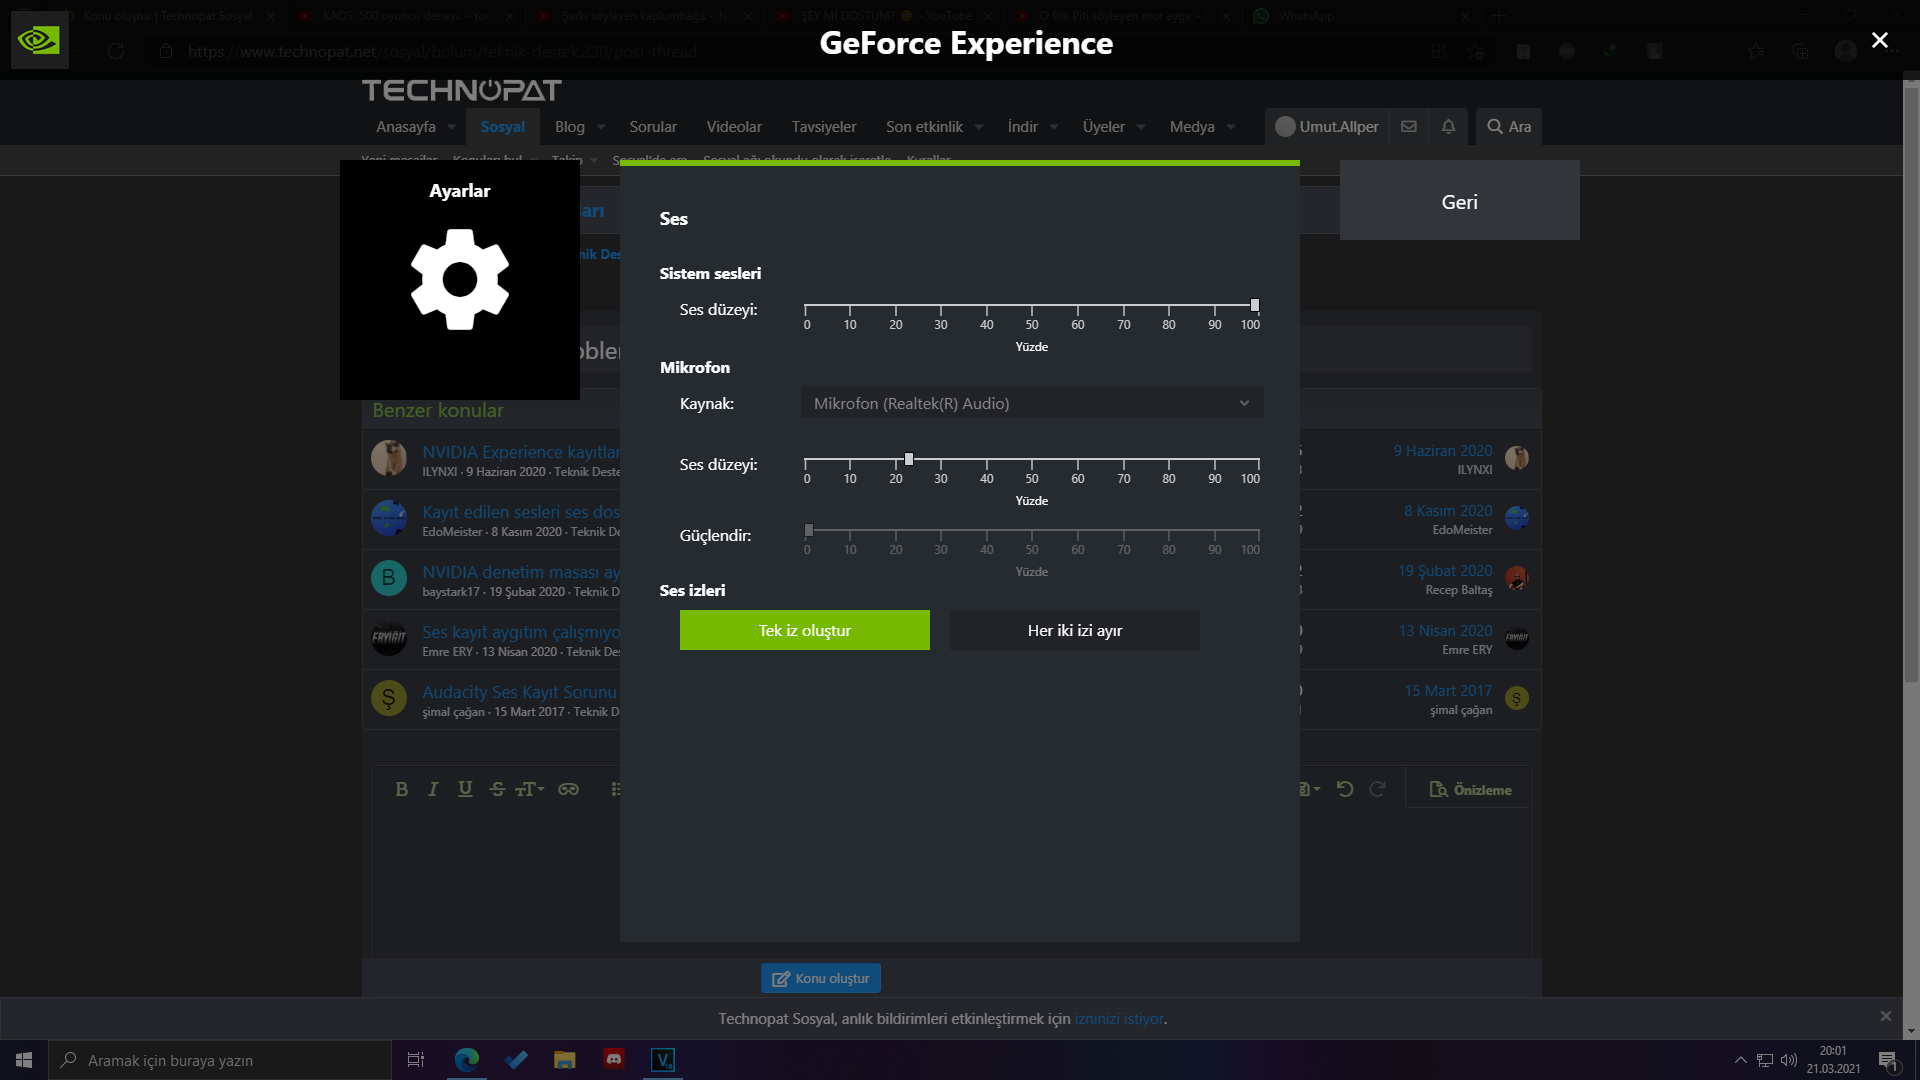Close the GeForce Experience overlay

coord(1879,40)
